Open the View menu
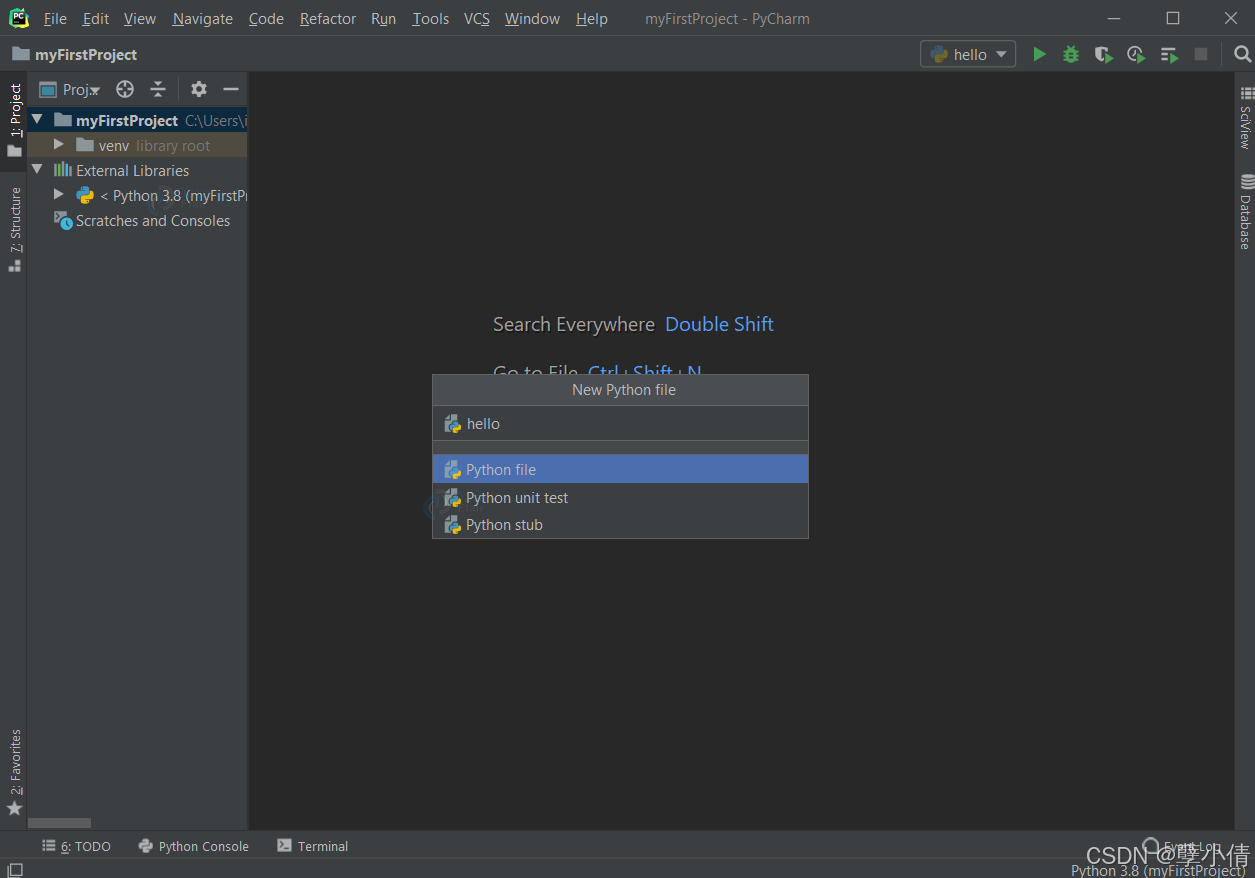Screen dimensions: 1255x878 [x=140, y=19]
